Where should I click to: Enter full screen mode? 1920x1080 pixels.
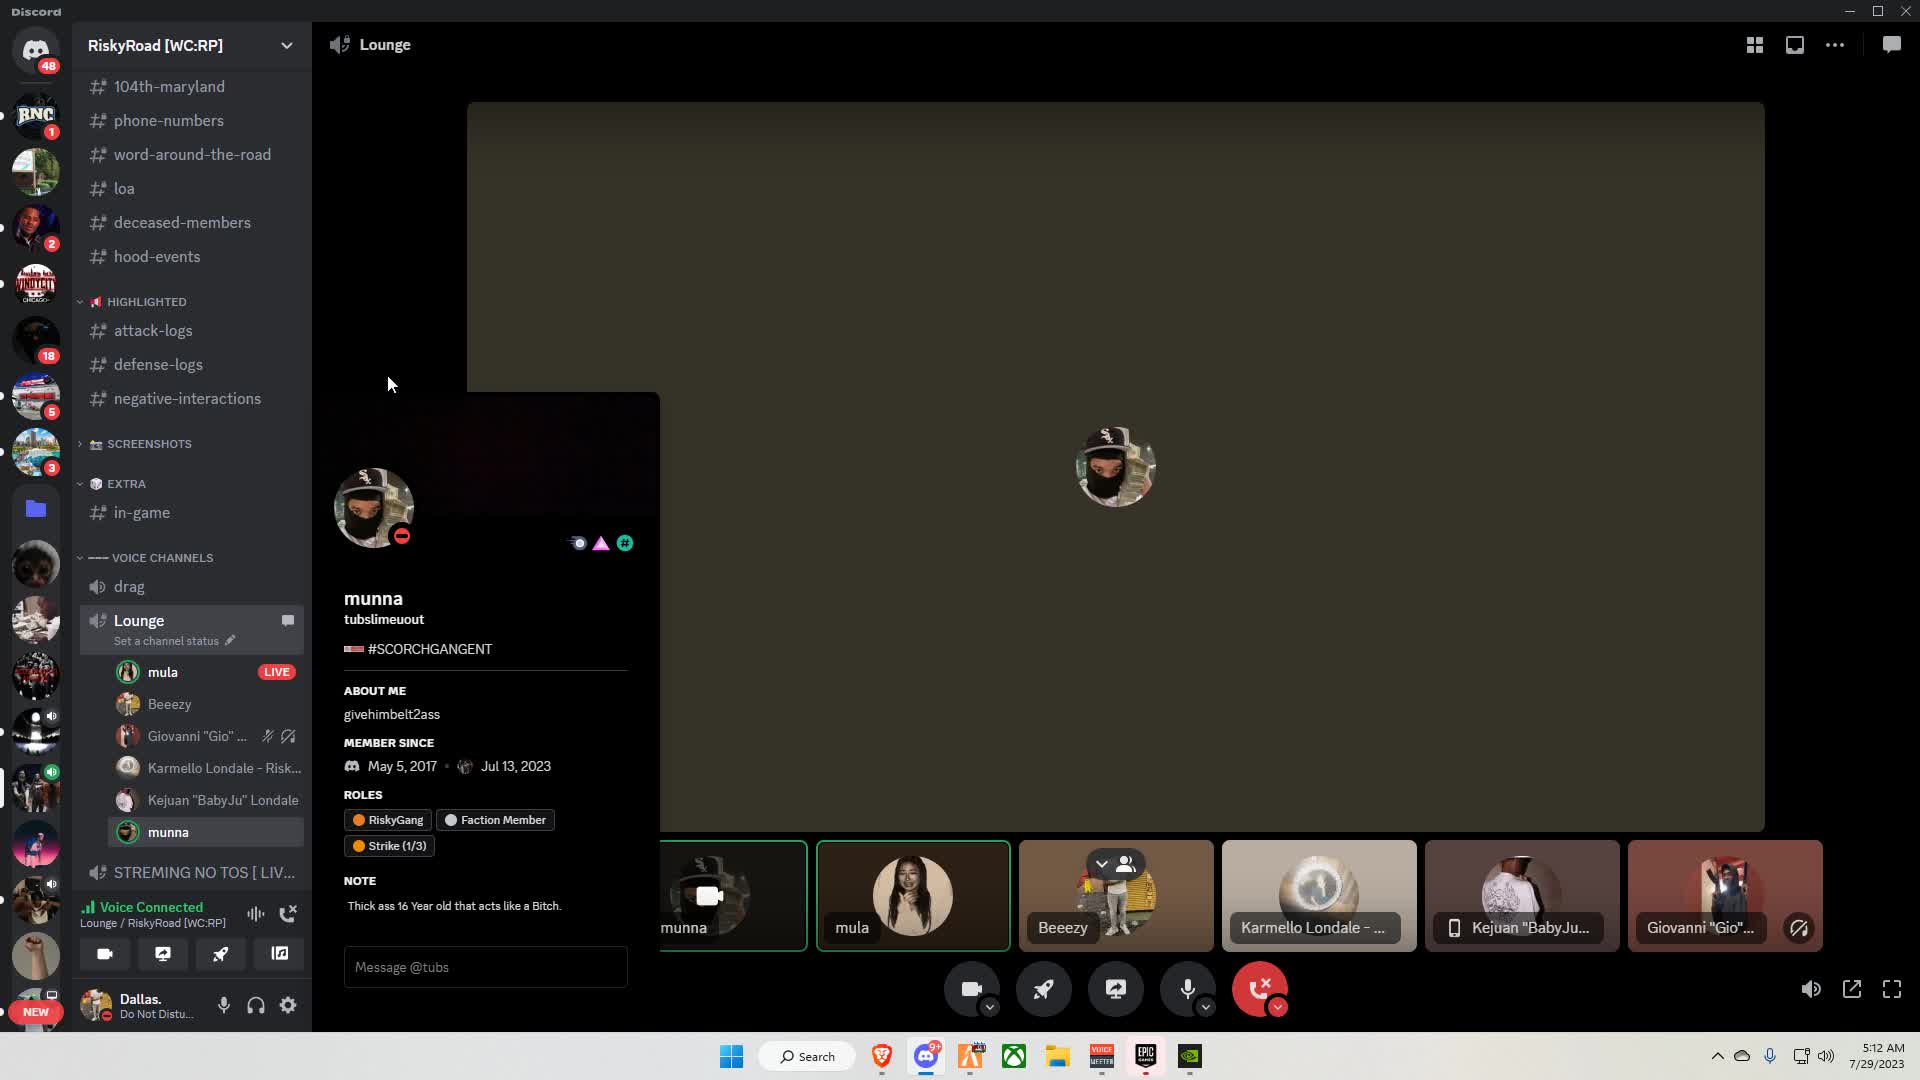pyautogui.click(x=1892, y=989)
